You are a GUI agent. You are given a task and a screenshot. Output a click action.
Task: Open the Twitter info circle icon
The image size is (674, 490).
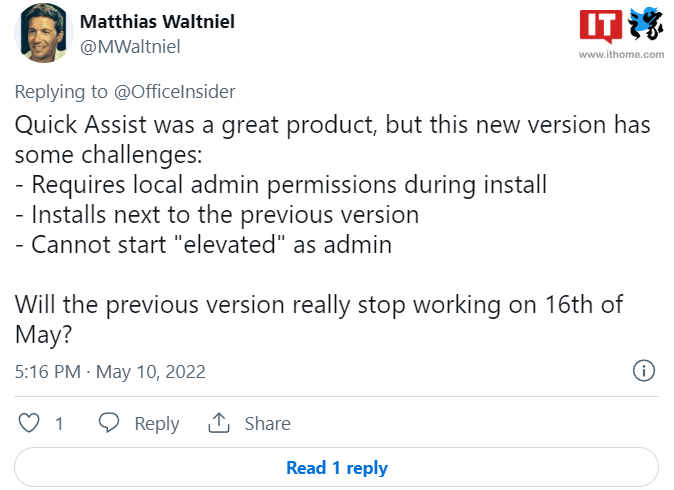[645, 372]
